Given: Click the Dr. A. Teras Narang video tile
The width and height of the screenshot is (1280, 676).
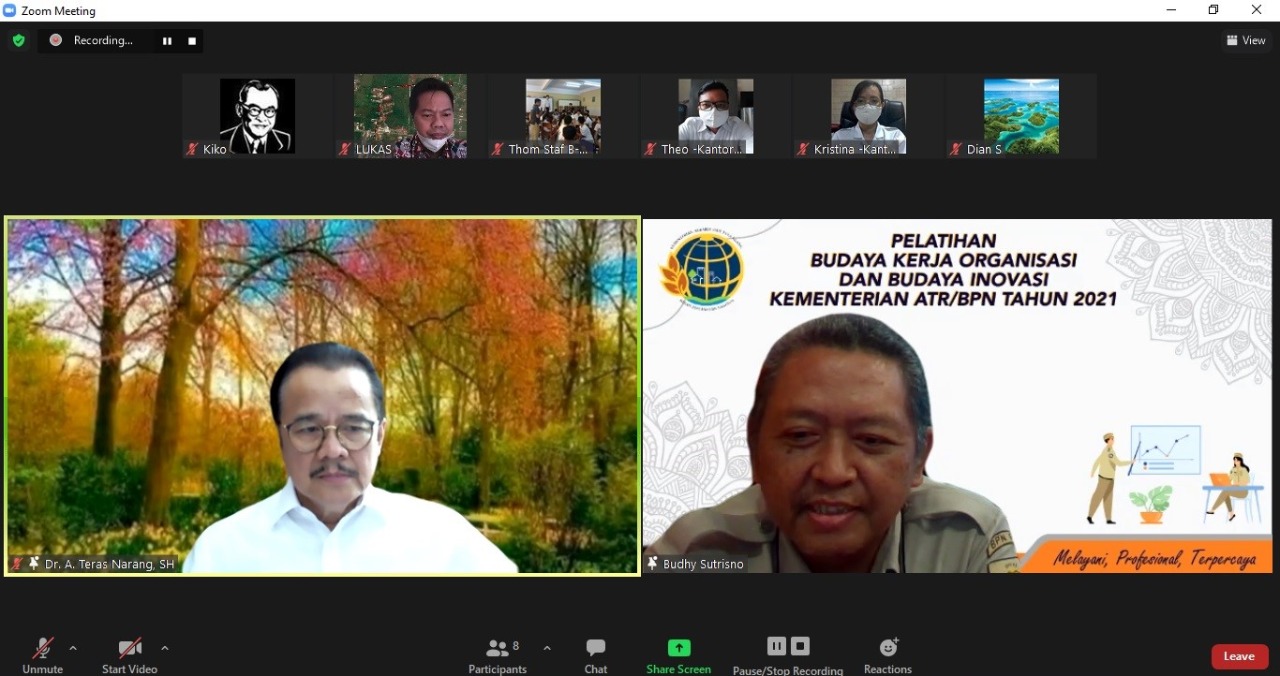Looking at the screenshot, I should 322,396.
